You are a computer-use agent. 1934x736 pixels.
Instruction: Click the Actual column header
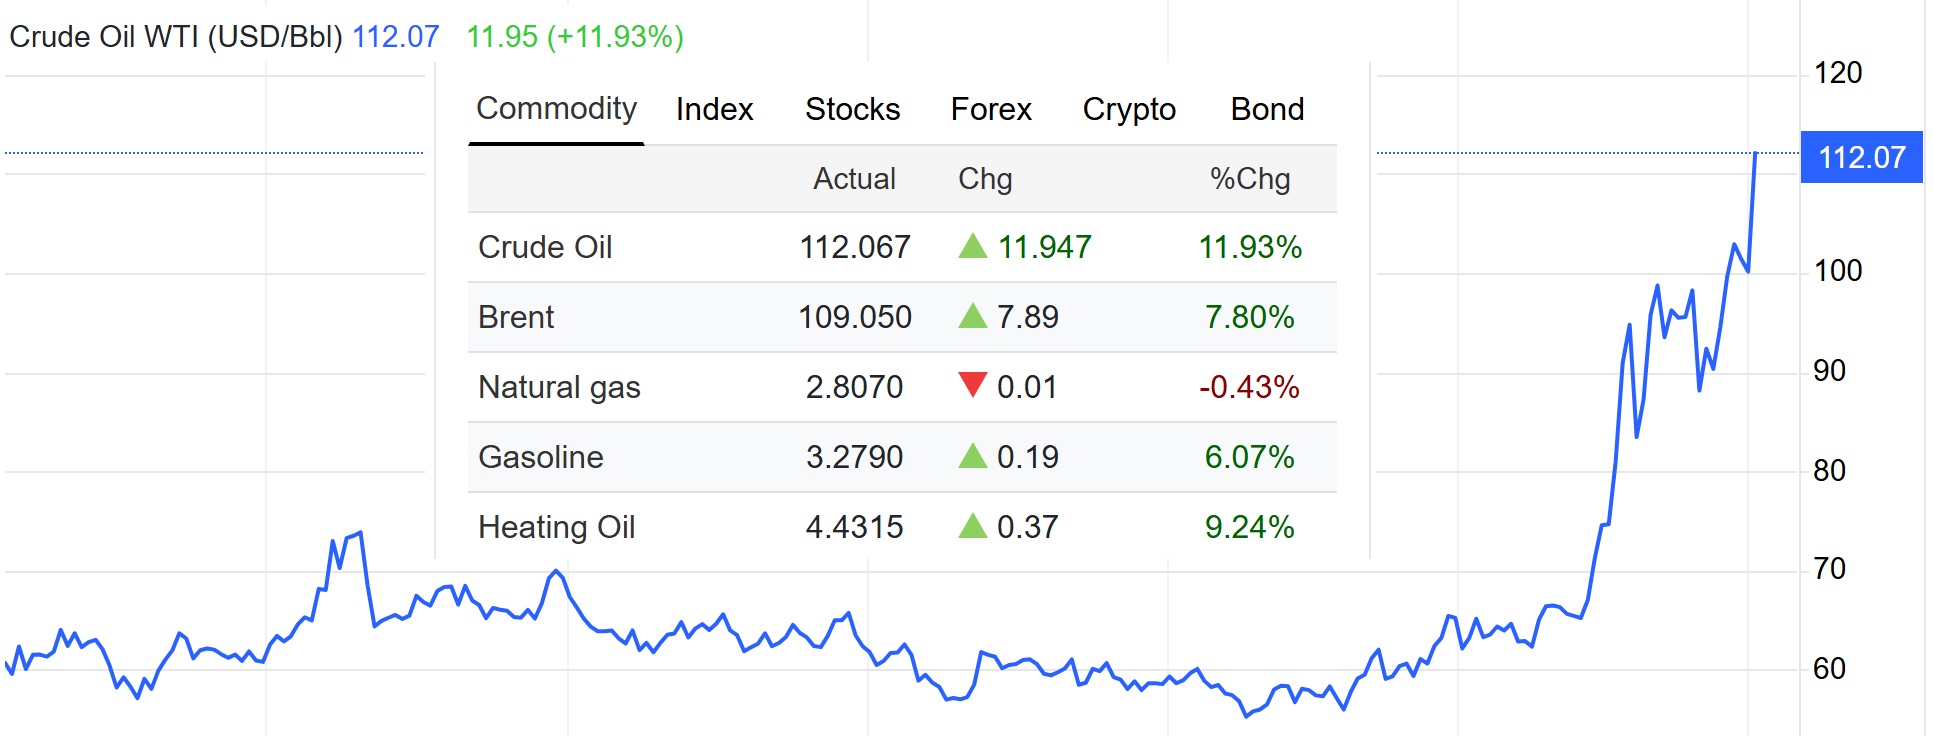pos(854,179)
